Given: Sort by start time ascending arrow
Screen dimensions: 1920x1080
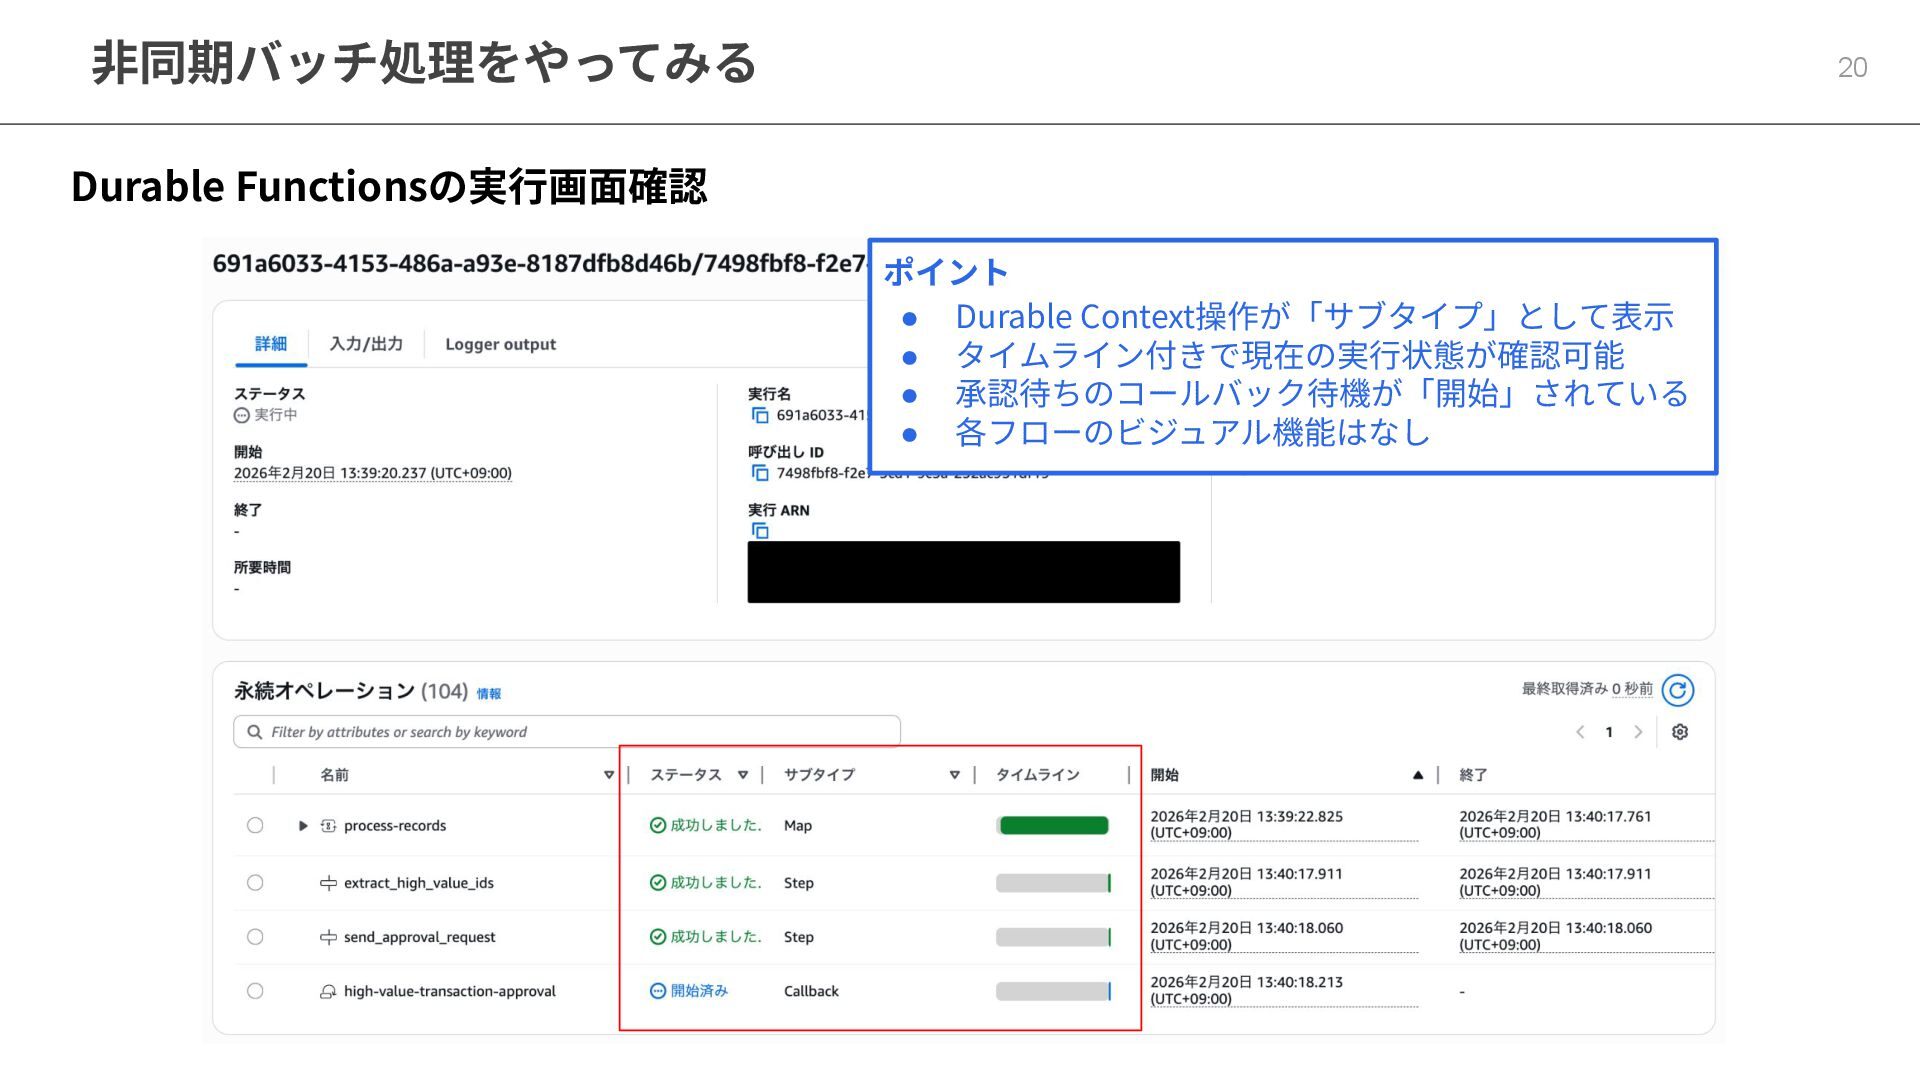Looking at the screenshot, I should pyautogui.click(x=1417, y=775).
